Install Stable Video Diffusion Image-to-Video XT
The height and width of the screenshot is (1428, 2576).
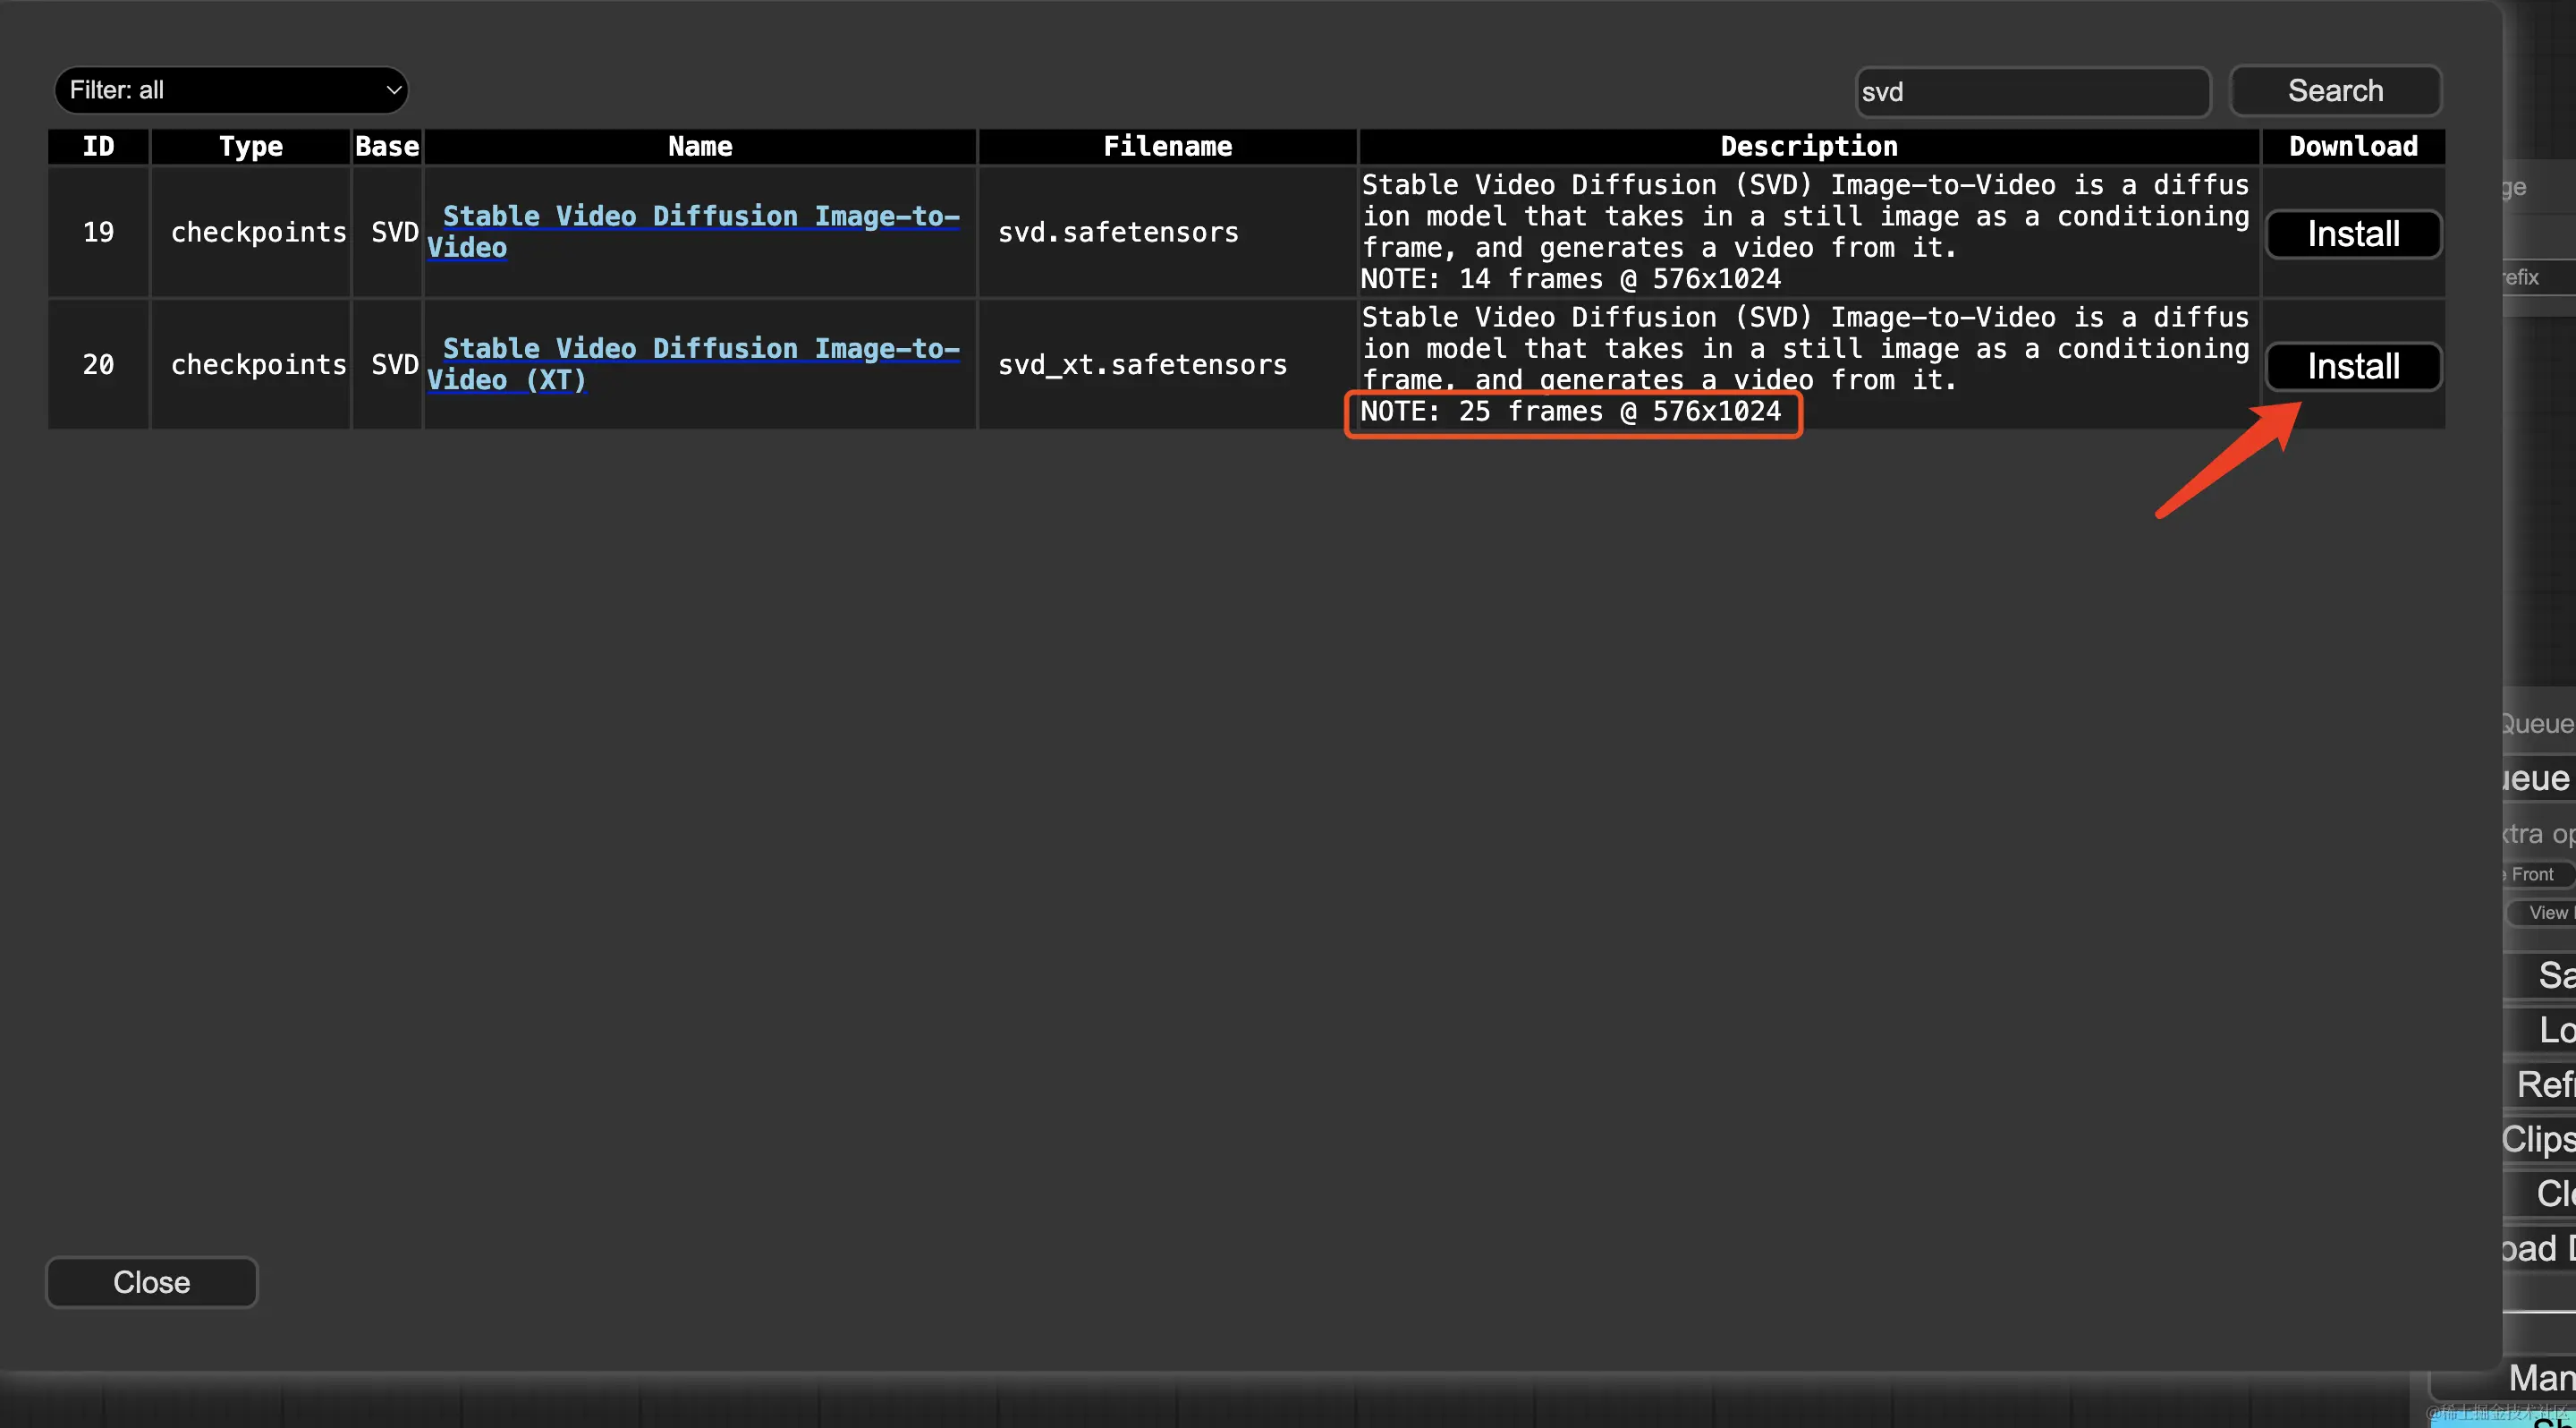coord(2353,364)
